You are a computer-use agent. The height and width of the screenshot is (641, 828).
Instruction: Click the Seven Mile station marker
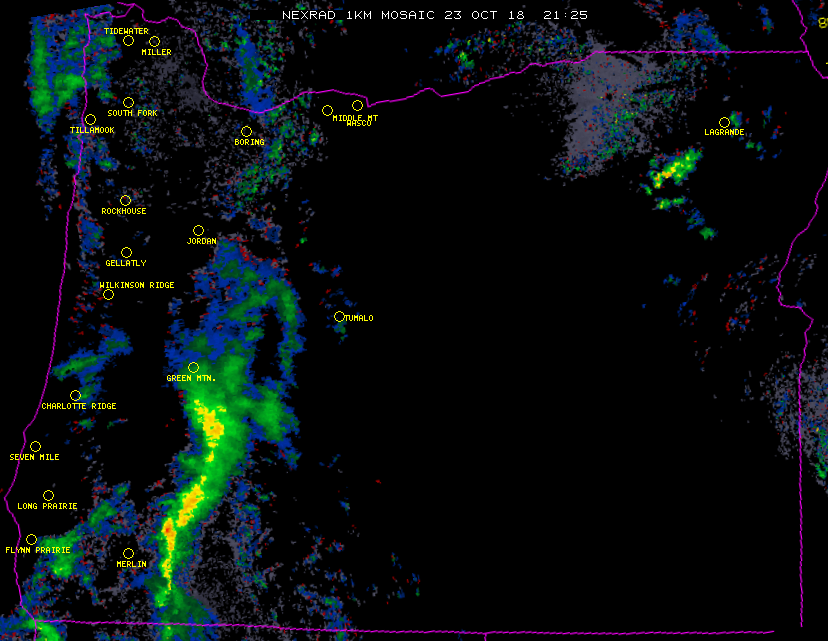pyautogui.click(x=35, y=447)
